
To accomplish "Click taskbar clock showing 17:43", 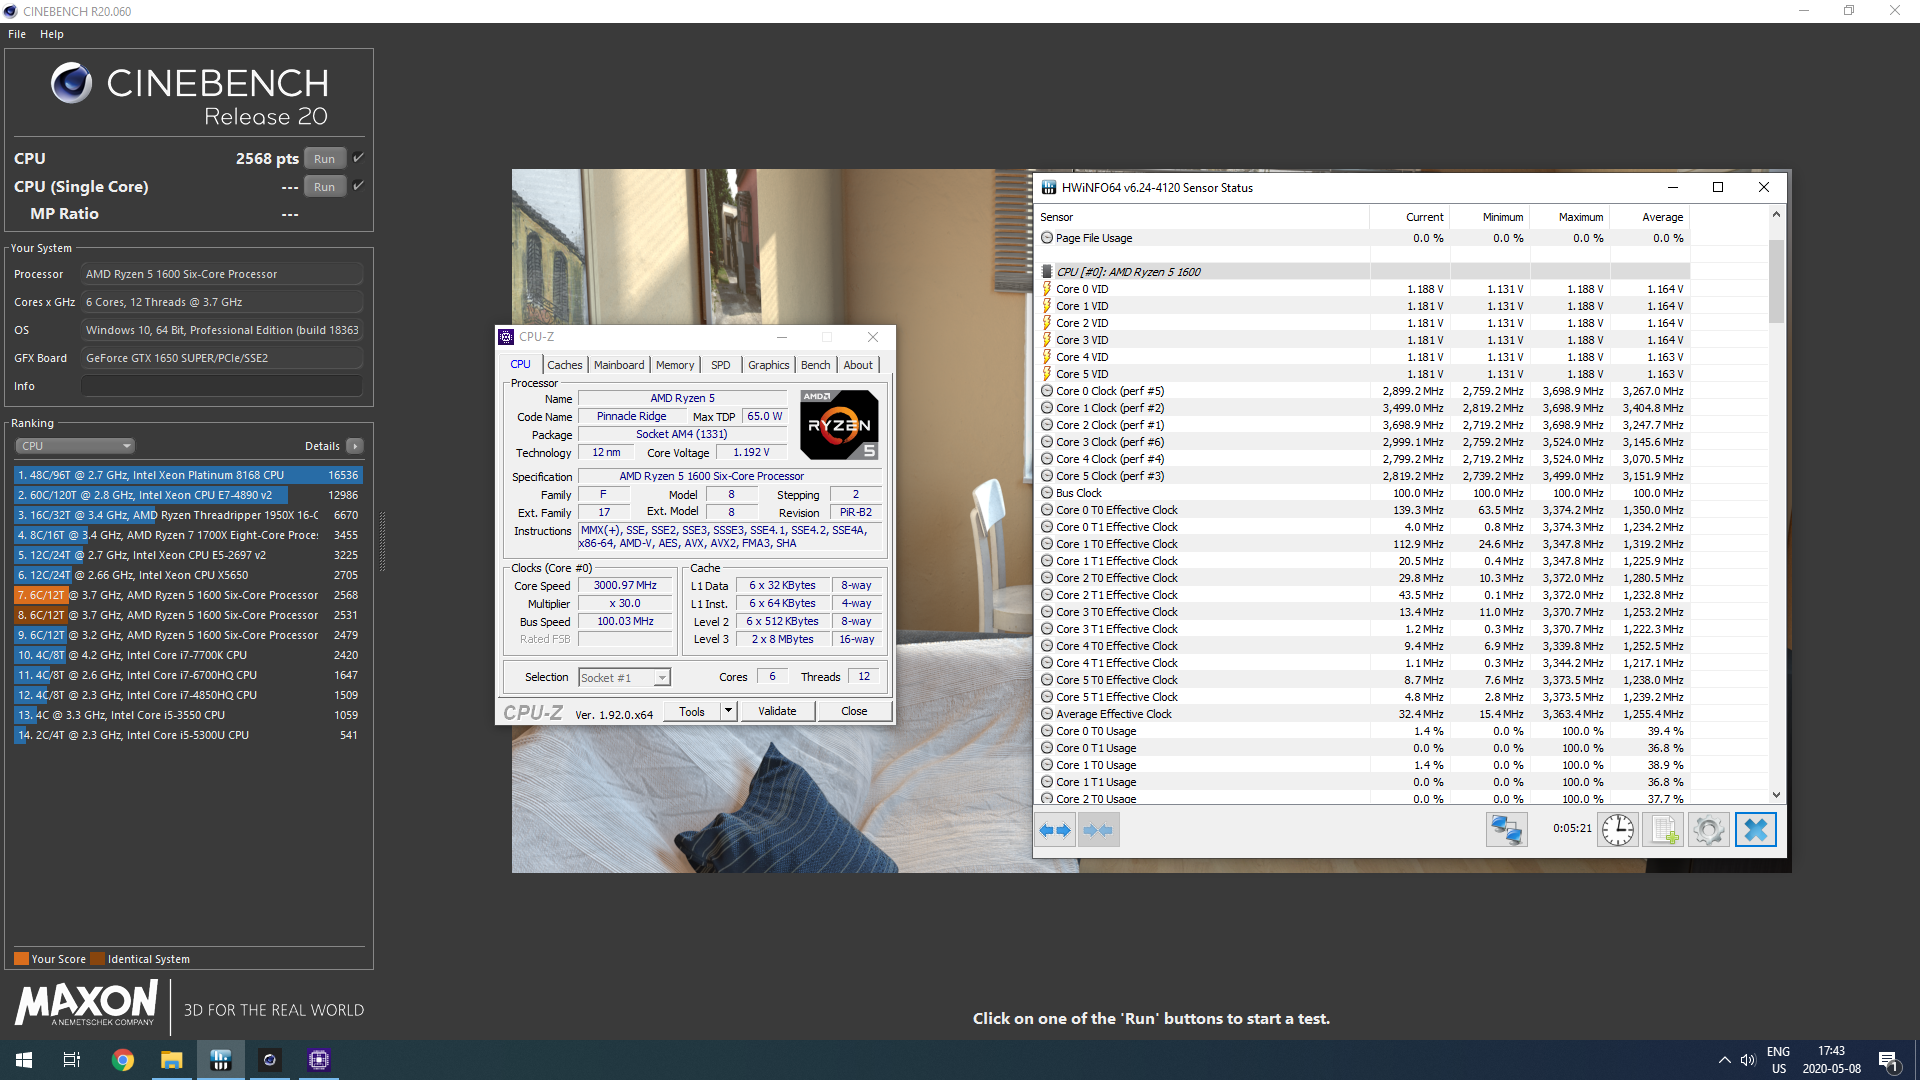I will (1831, 1060).
